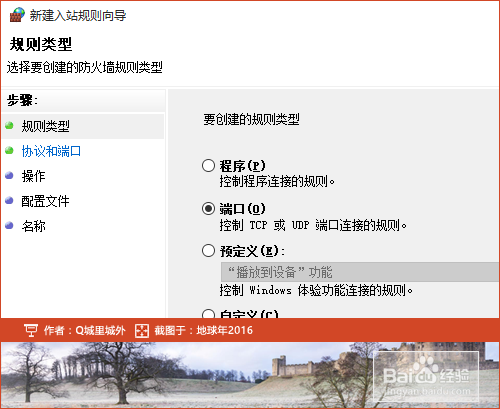The width and height of the screenshot is (500, 409).
Task: Click green bullet beside 规则类型
Action: click(9, 126)
